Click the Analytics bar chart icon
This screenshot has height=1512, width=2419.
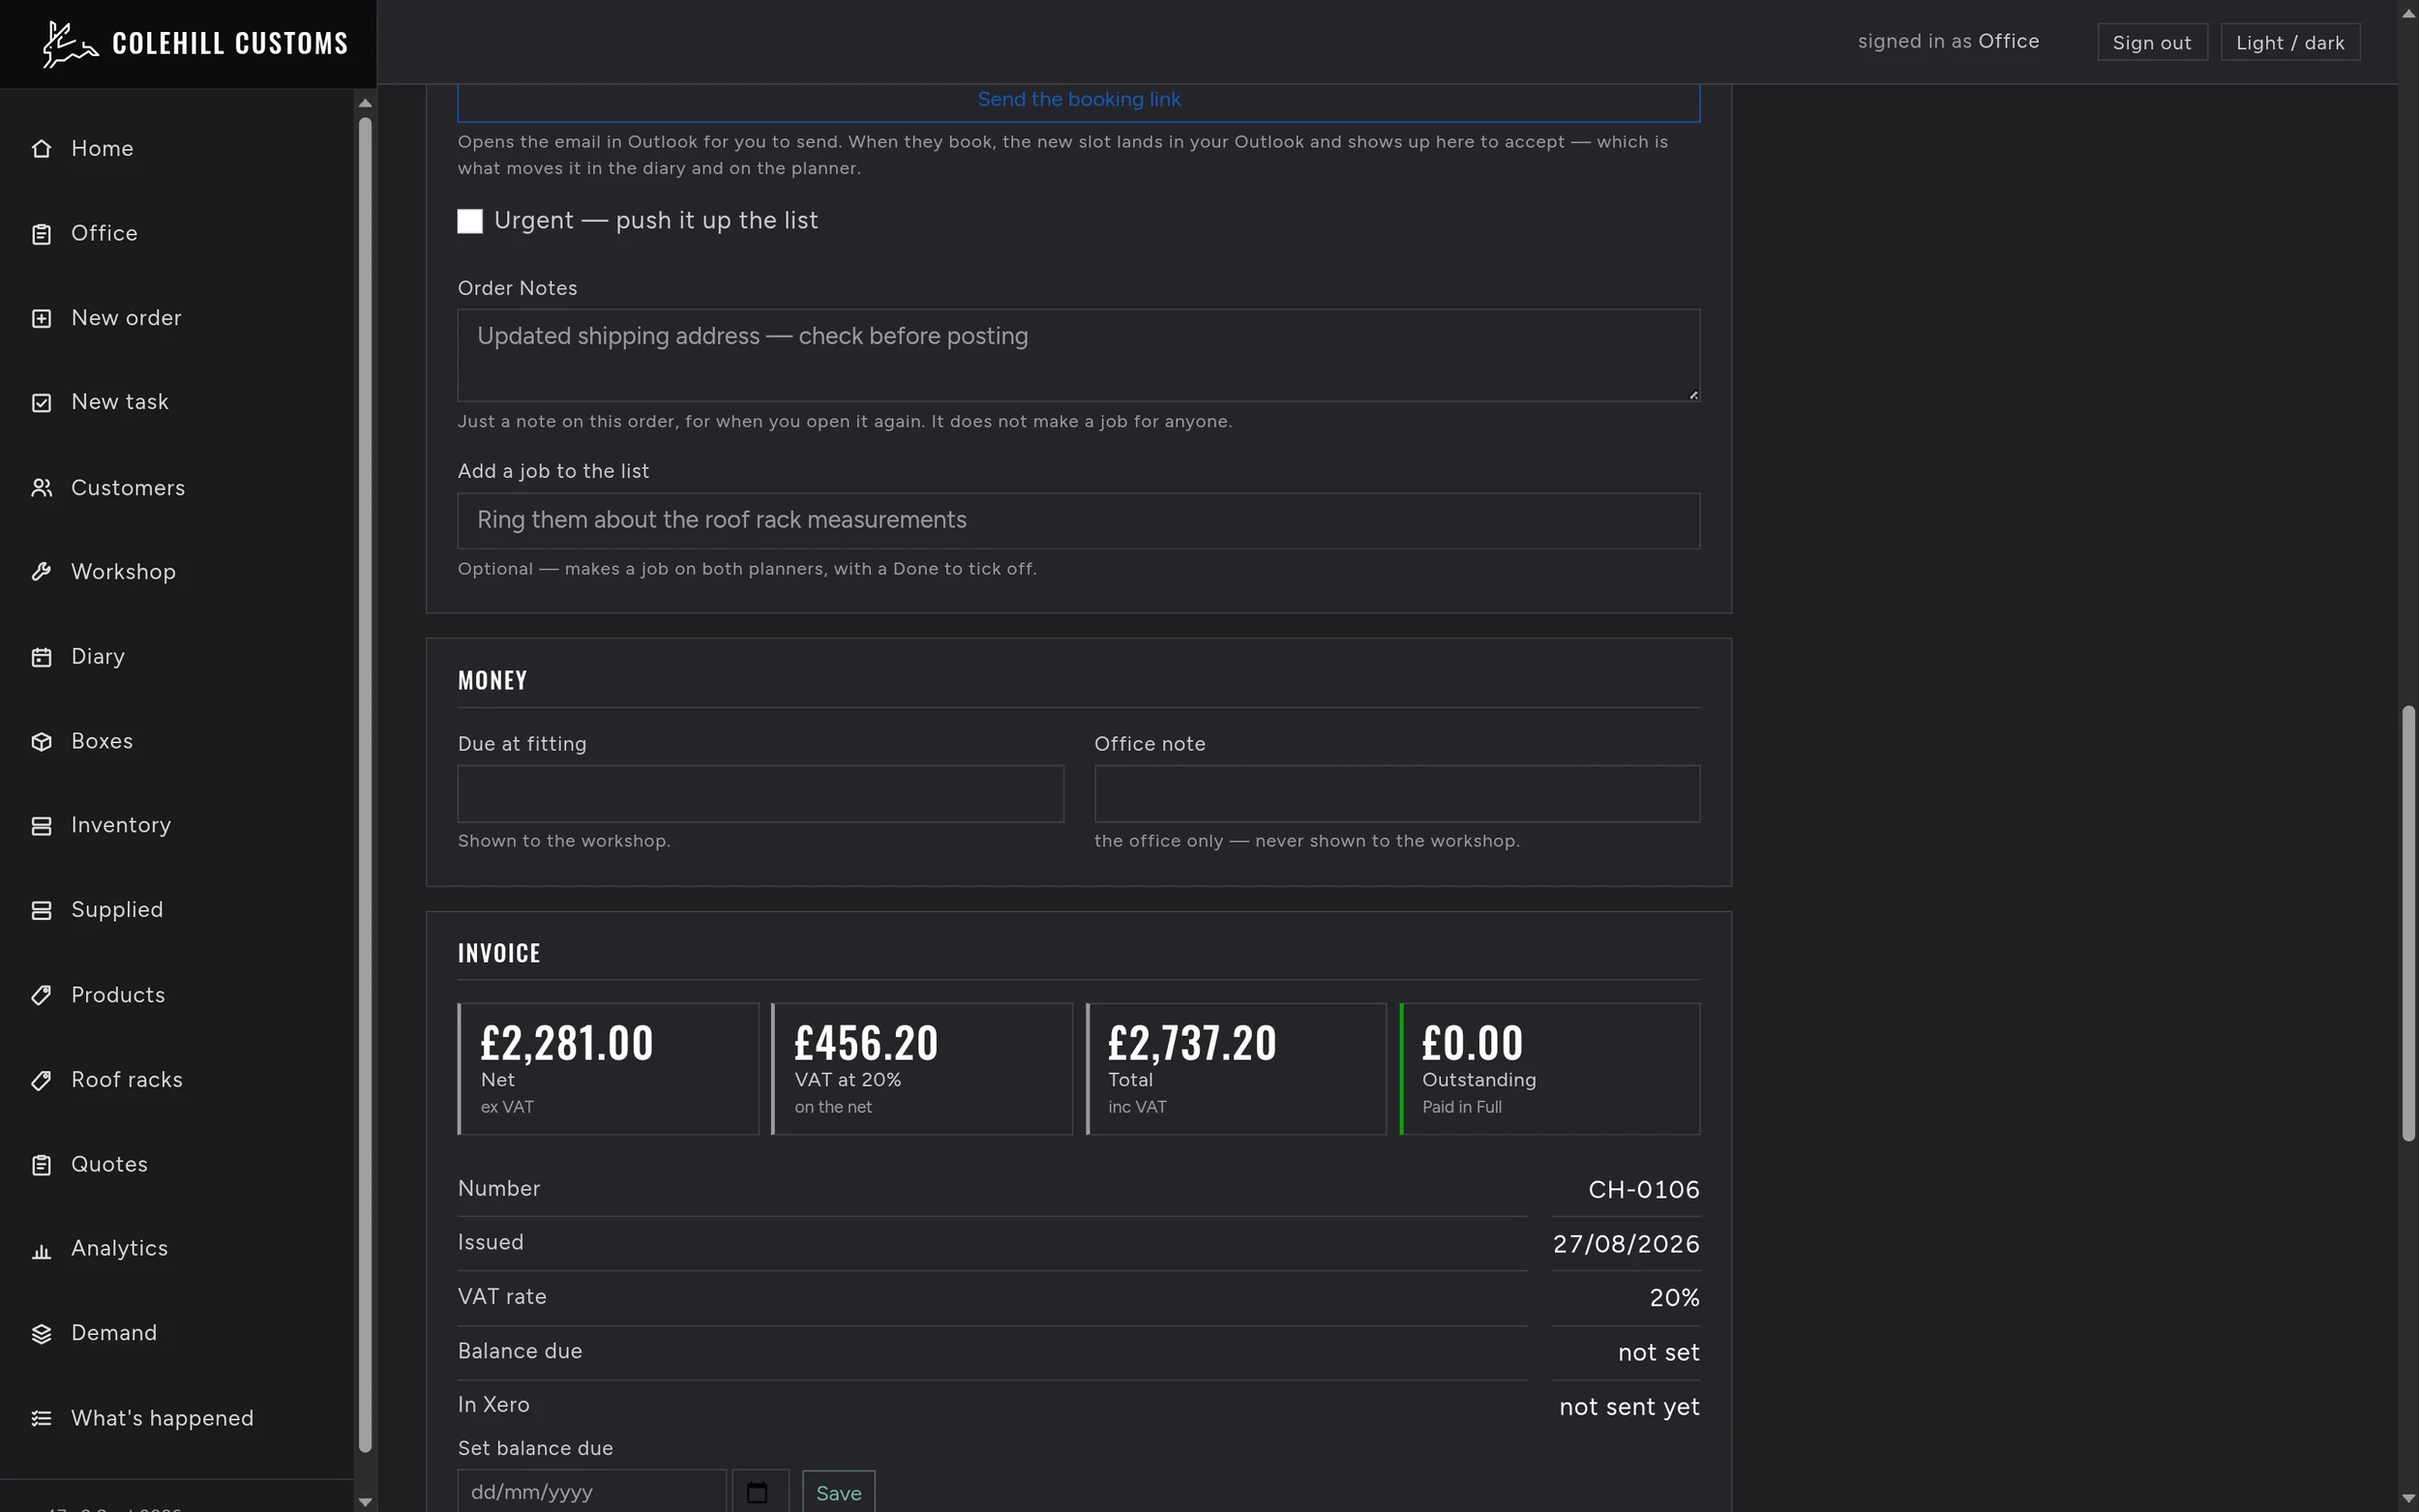(41, 1250)
